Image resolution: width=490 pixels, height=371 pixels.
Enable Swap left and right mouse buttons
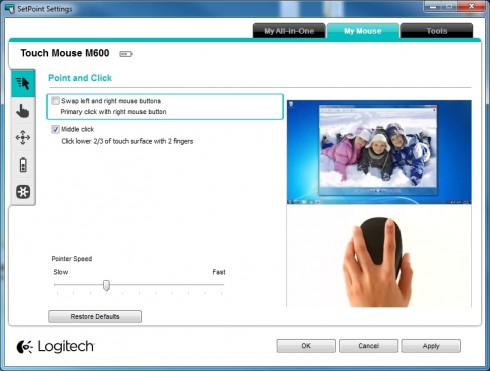(55, 101)
